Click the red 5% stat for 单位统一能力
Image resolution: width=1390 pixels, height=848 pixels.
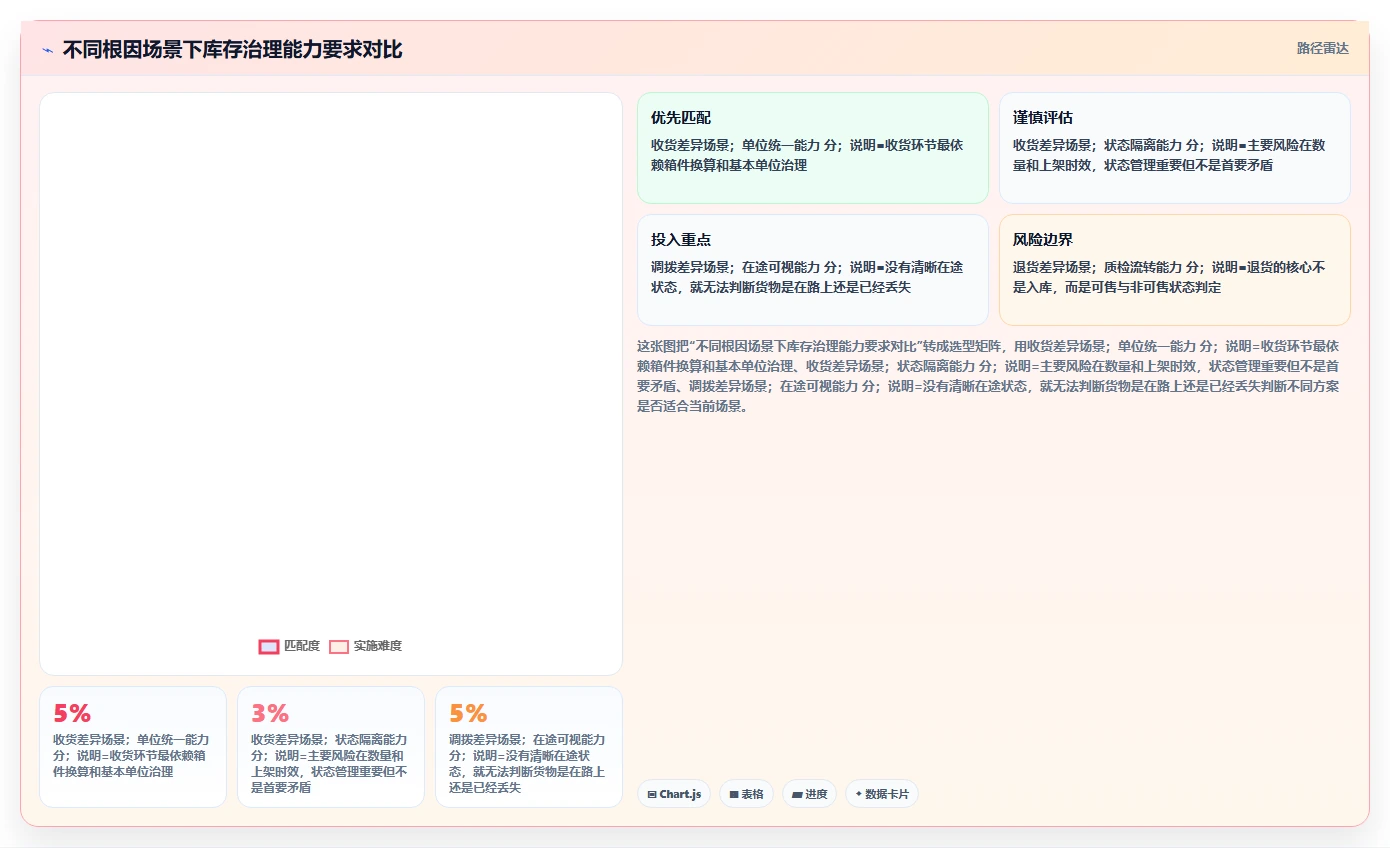click(72, 713)
